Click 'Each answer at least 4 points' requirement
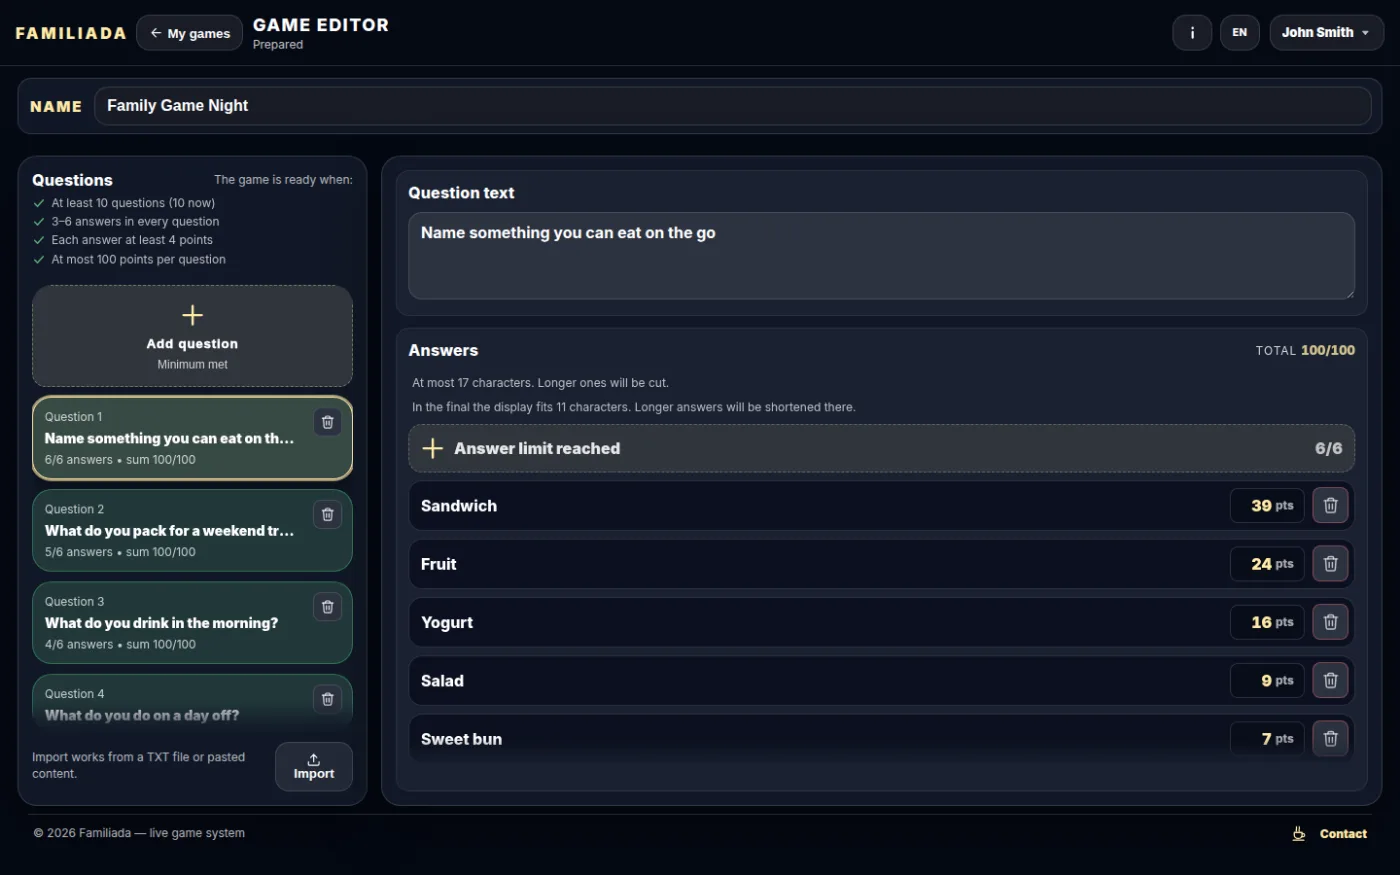 pos(132,240)
